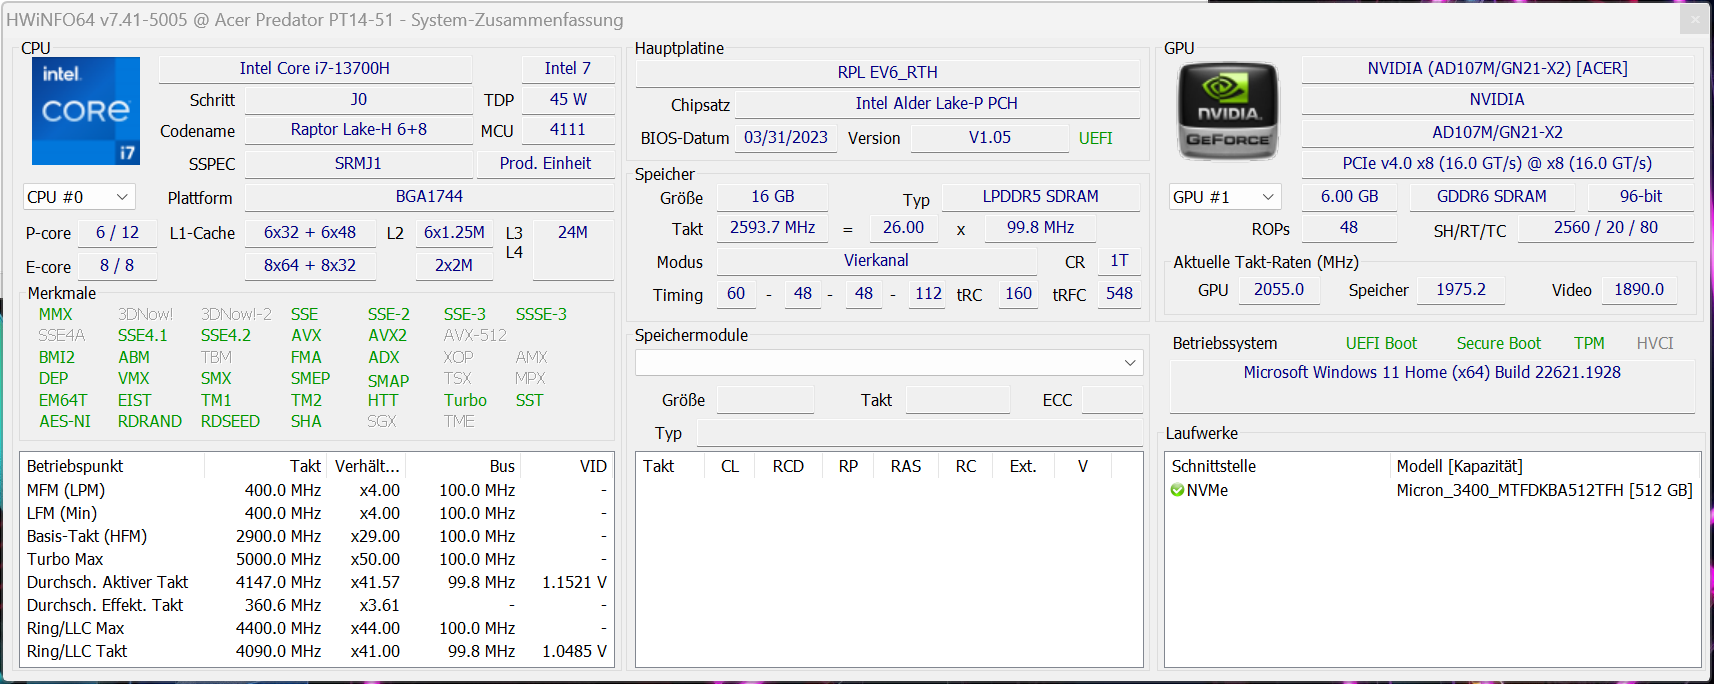Click the Betriebspunkt column header
The height and width of the screenshot is (684, 1714).
coord(112,466)
